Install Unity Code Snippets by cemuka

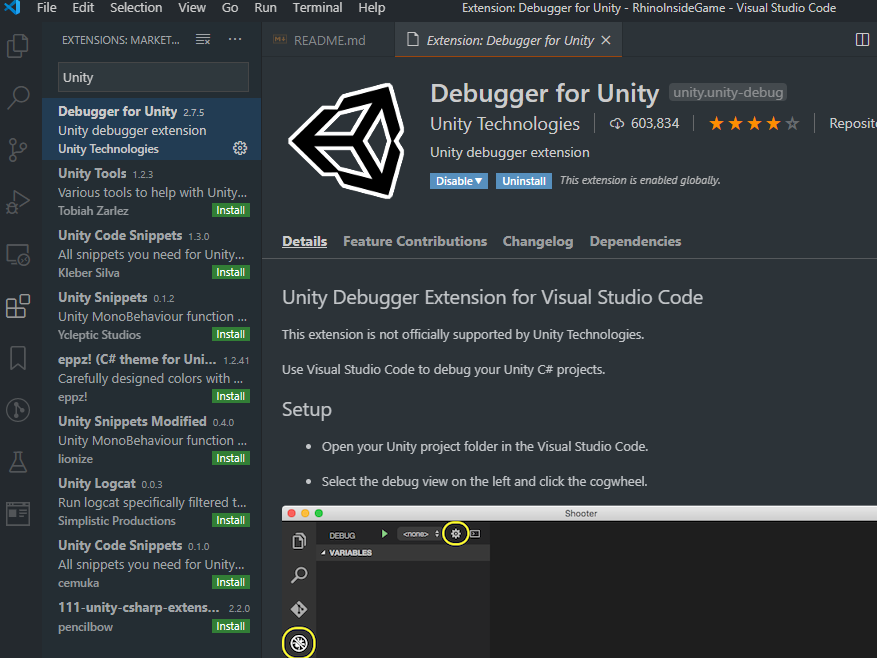pos(230,582)
